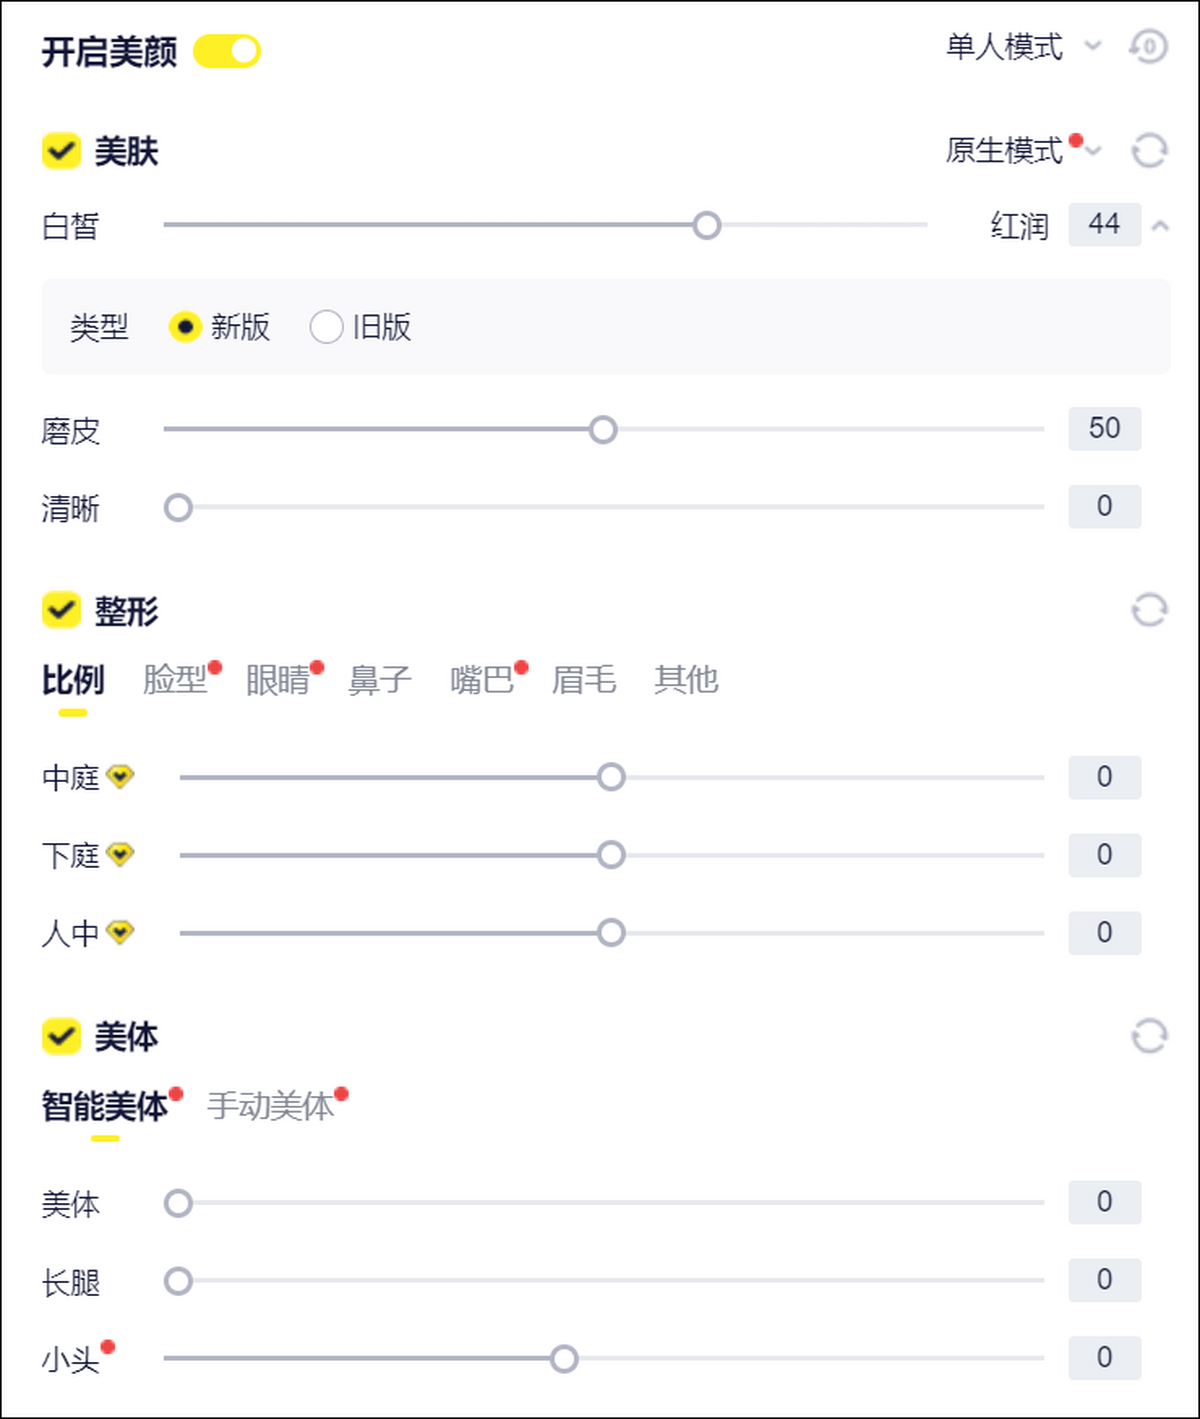The width and height of the screenshot is (1200, 1419).
Task: Click the VIP diamond icon beside 人中
Action: click(x=120, y=933)
